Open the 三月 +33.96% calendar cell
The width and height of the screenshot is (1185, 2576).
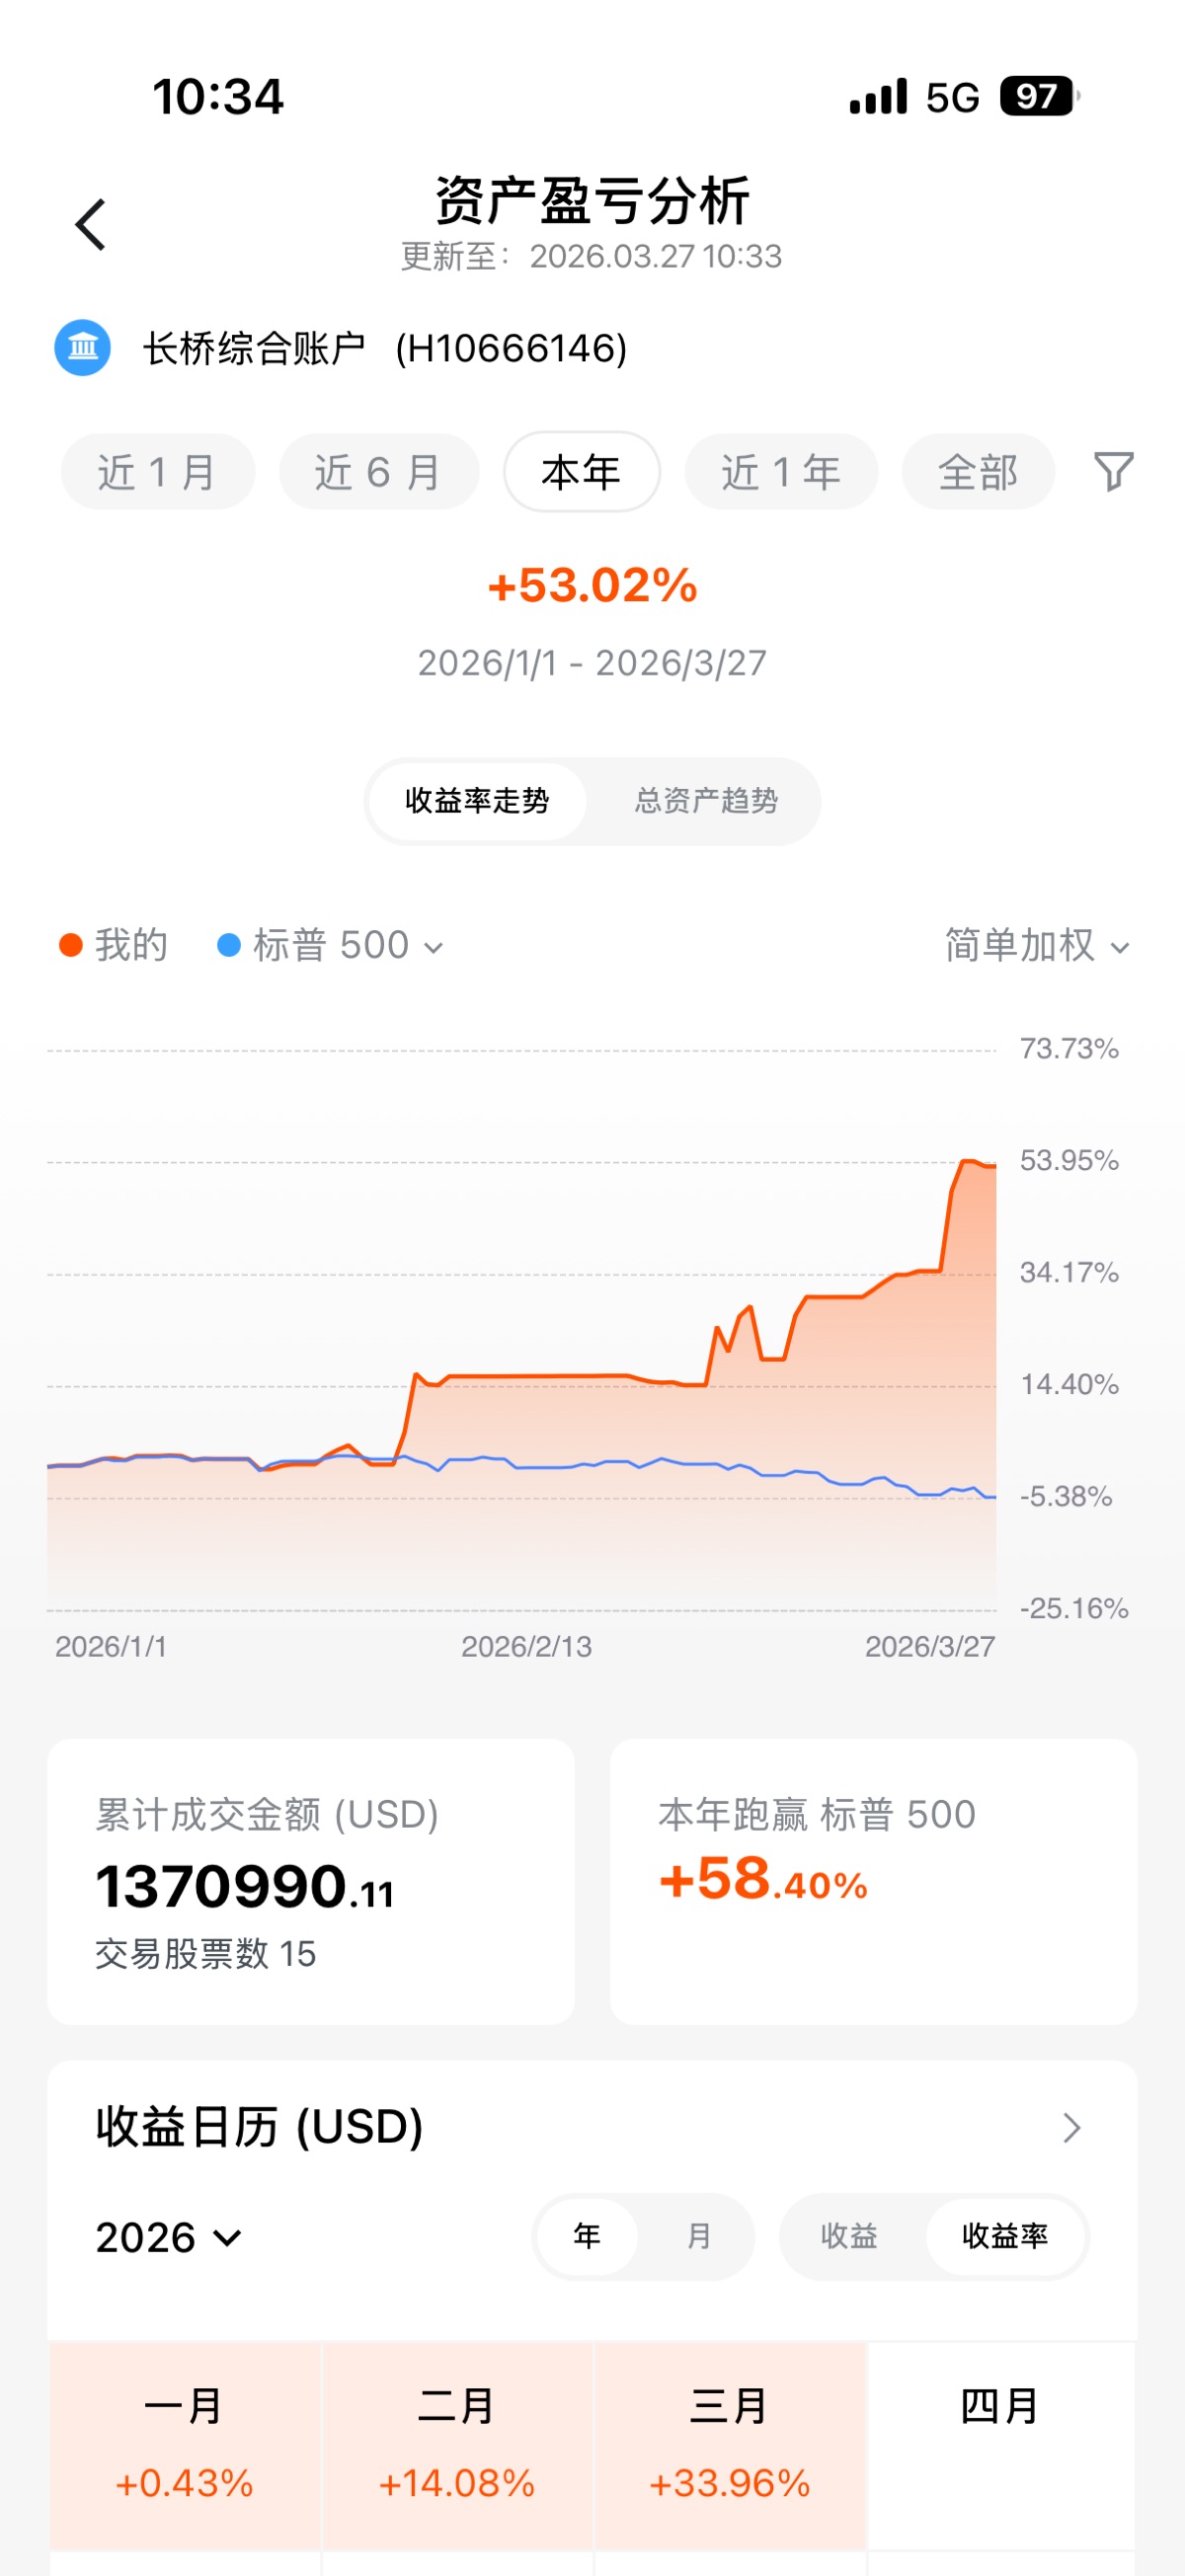(x=729, y=2445)
